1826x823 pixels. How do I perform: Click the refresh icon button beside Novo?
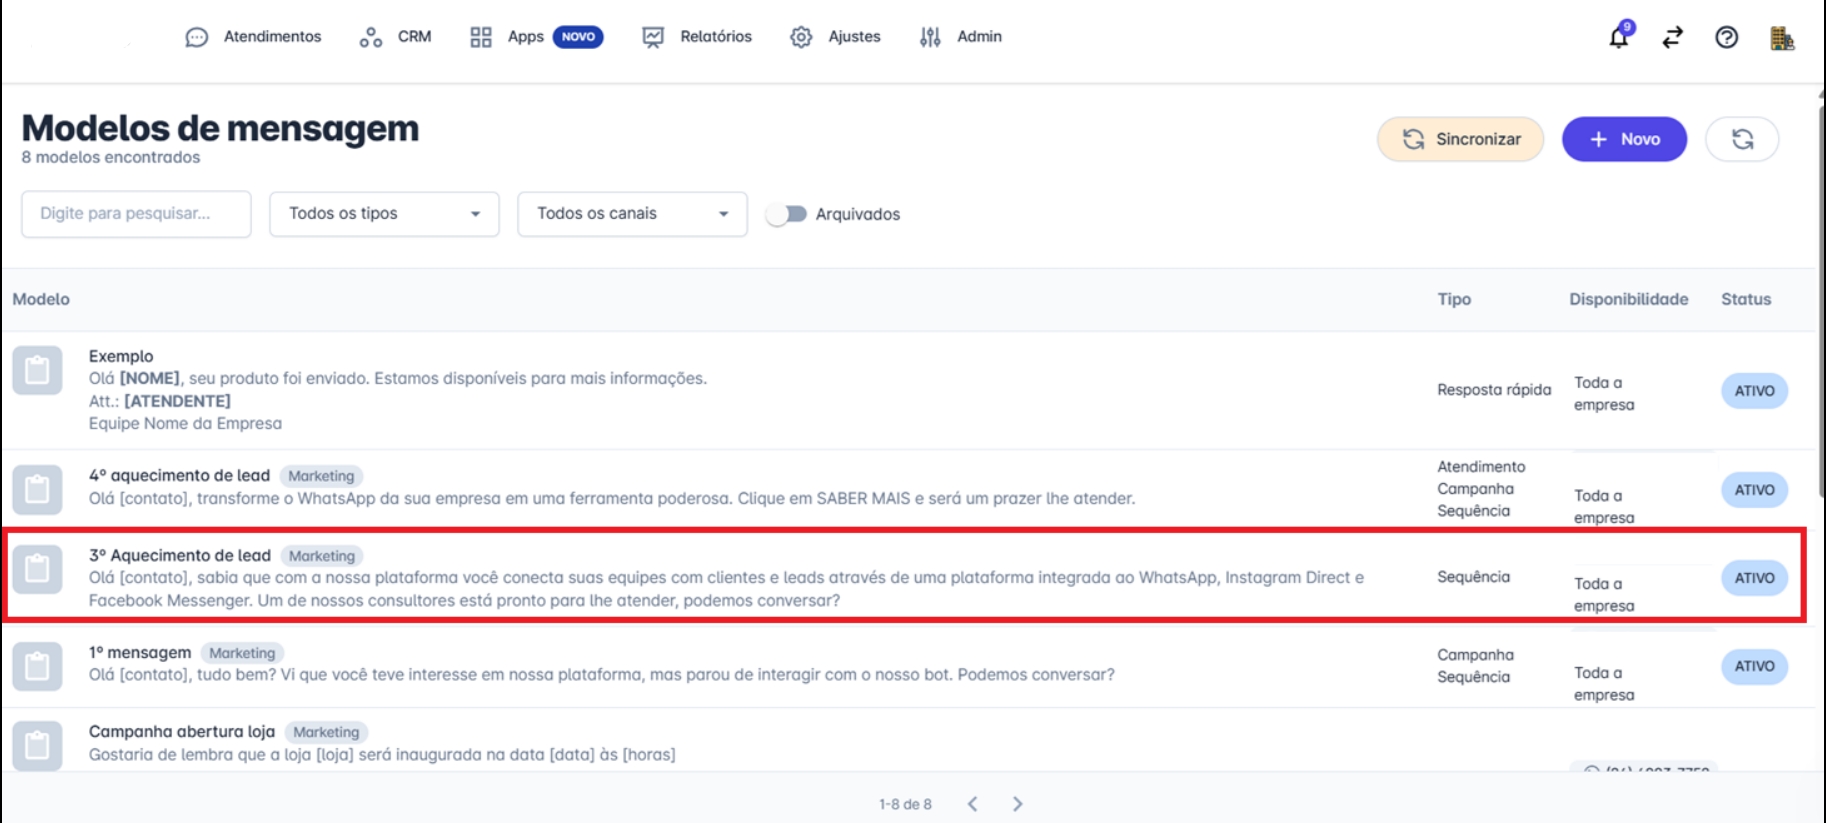coord(1742,139)
